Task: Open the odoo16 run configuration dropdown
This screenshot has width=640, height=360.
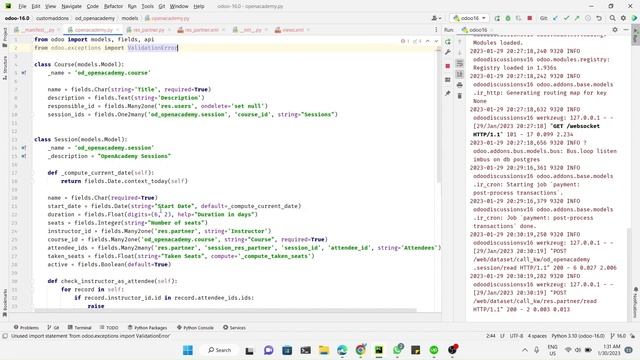Action: [x=469, y=18]
